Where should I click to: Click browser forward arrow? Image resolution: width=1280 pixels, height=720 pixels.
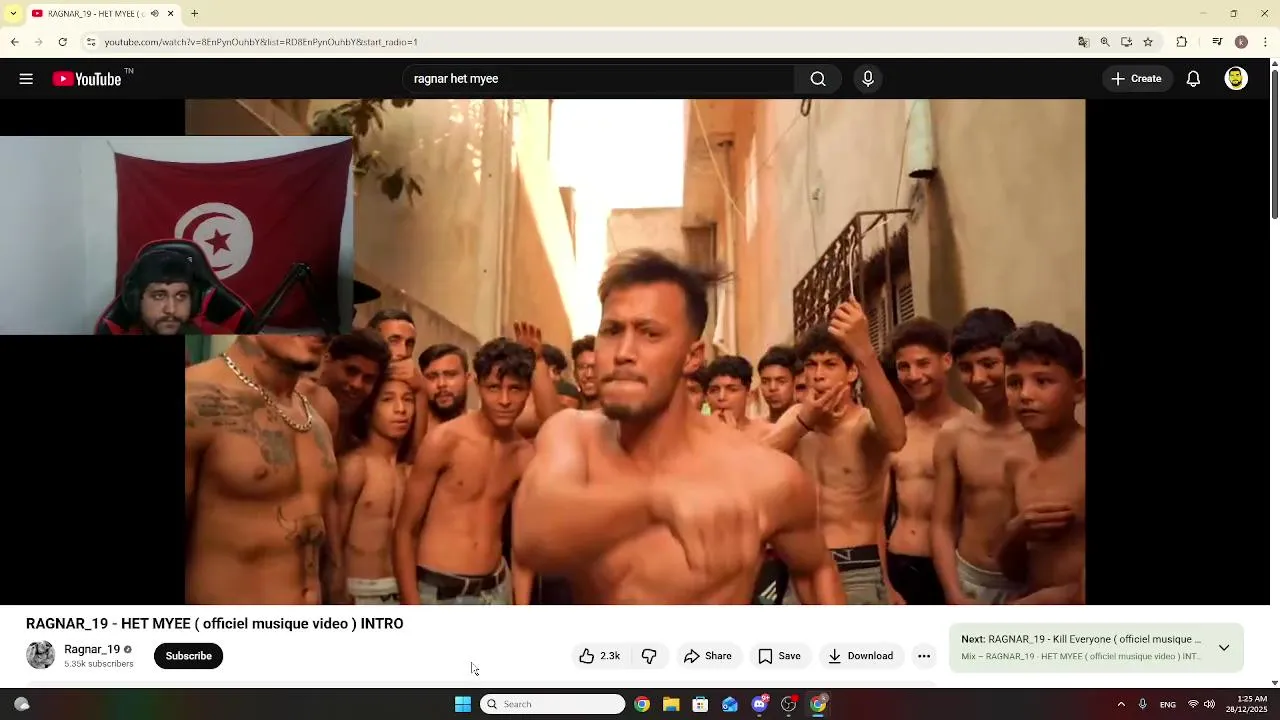click(x=38, y=42)
